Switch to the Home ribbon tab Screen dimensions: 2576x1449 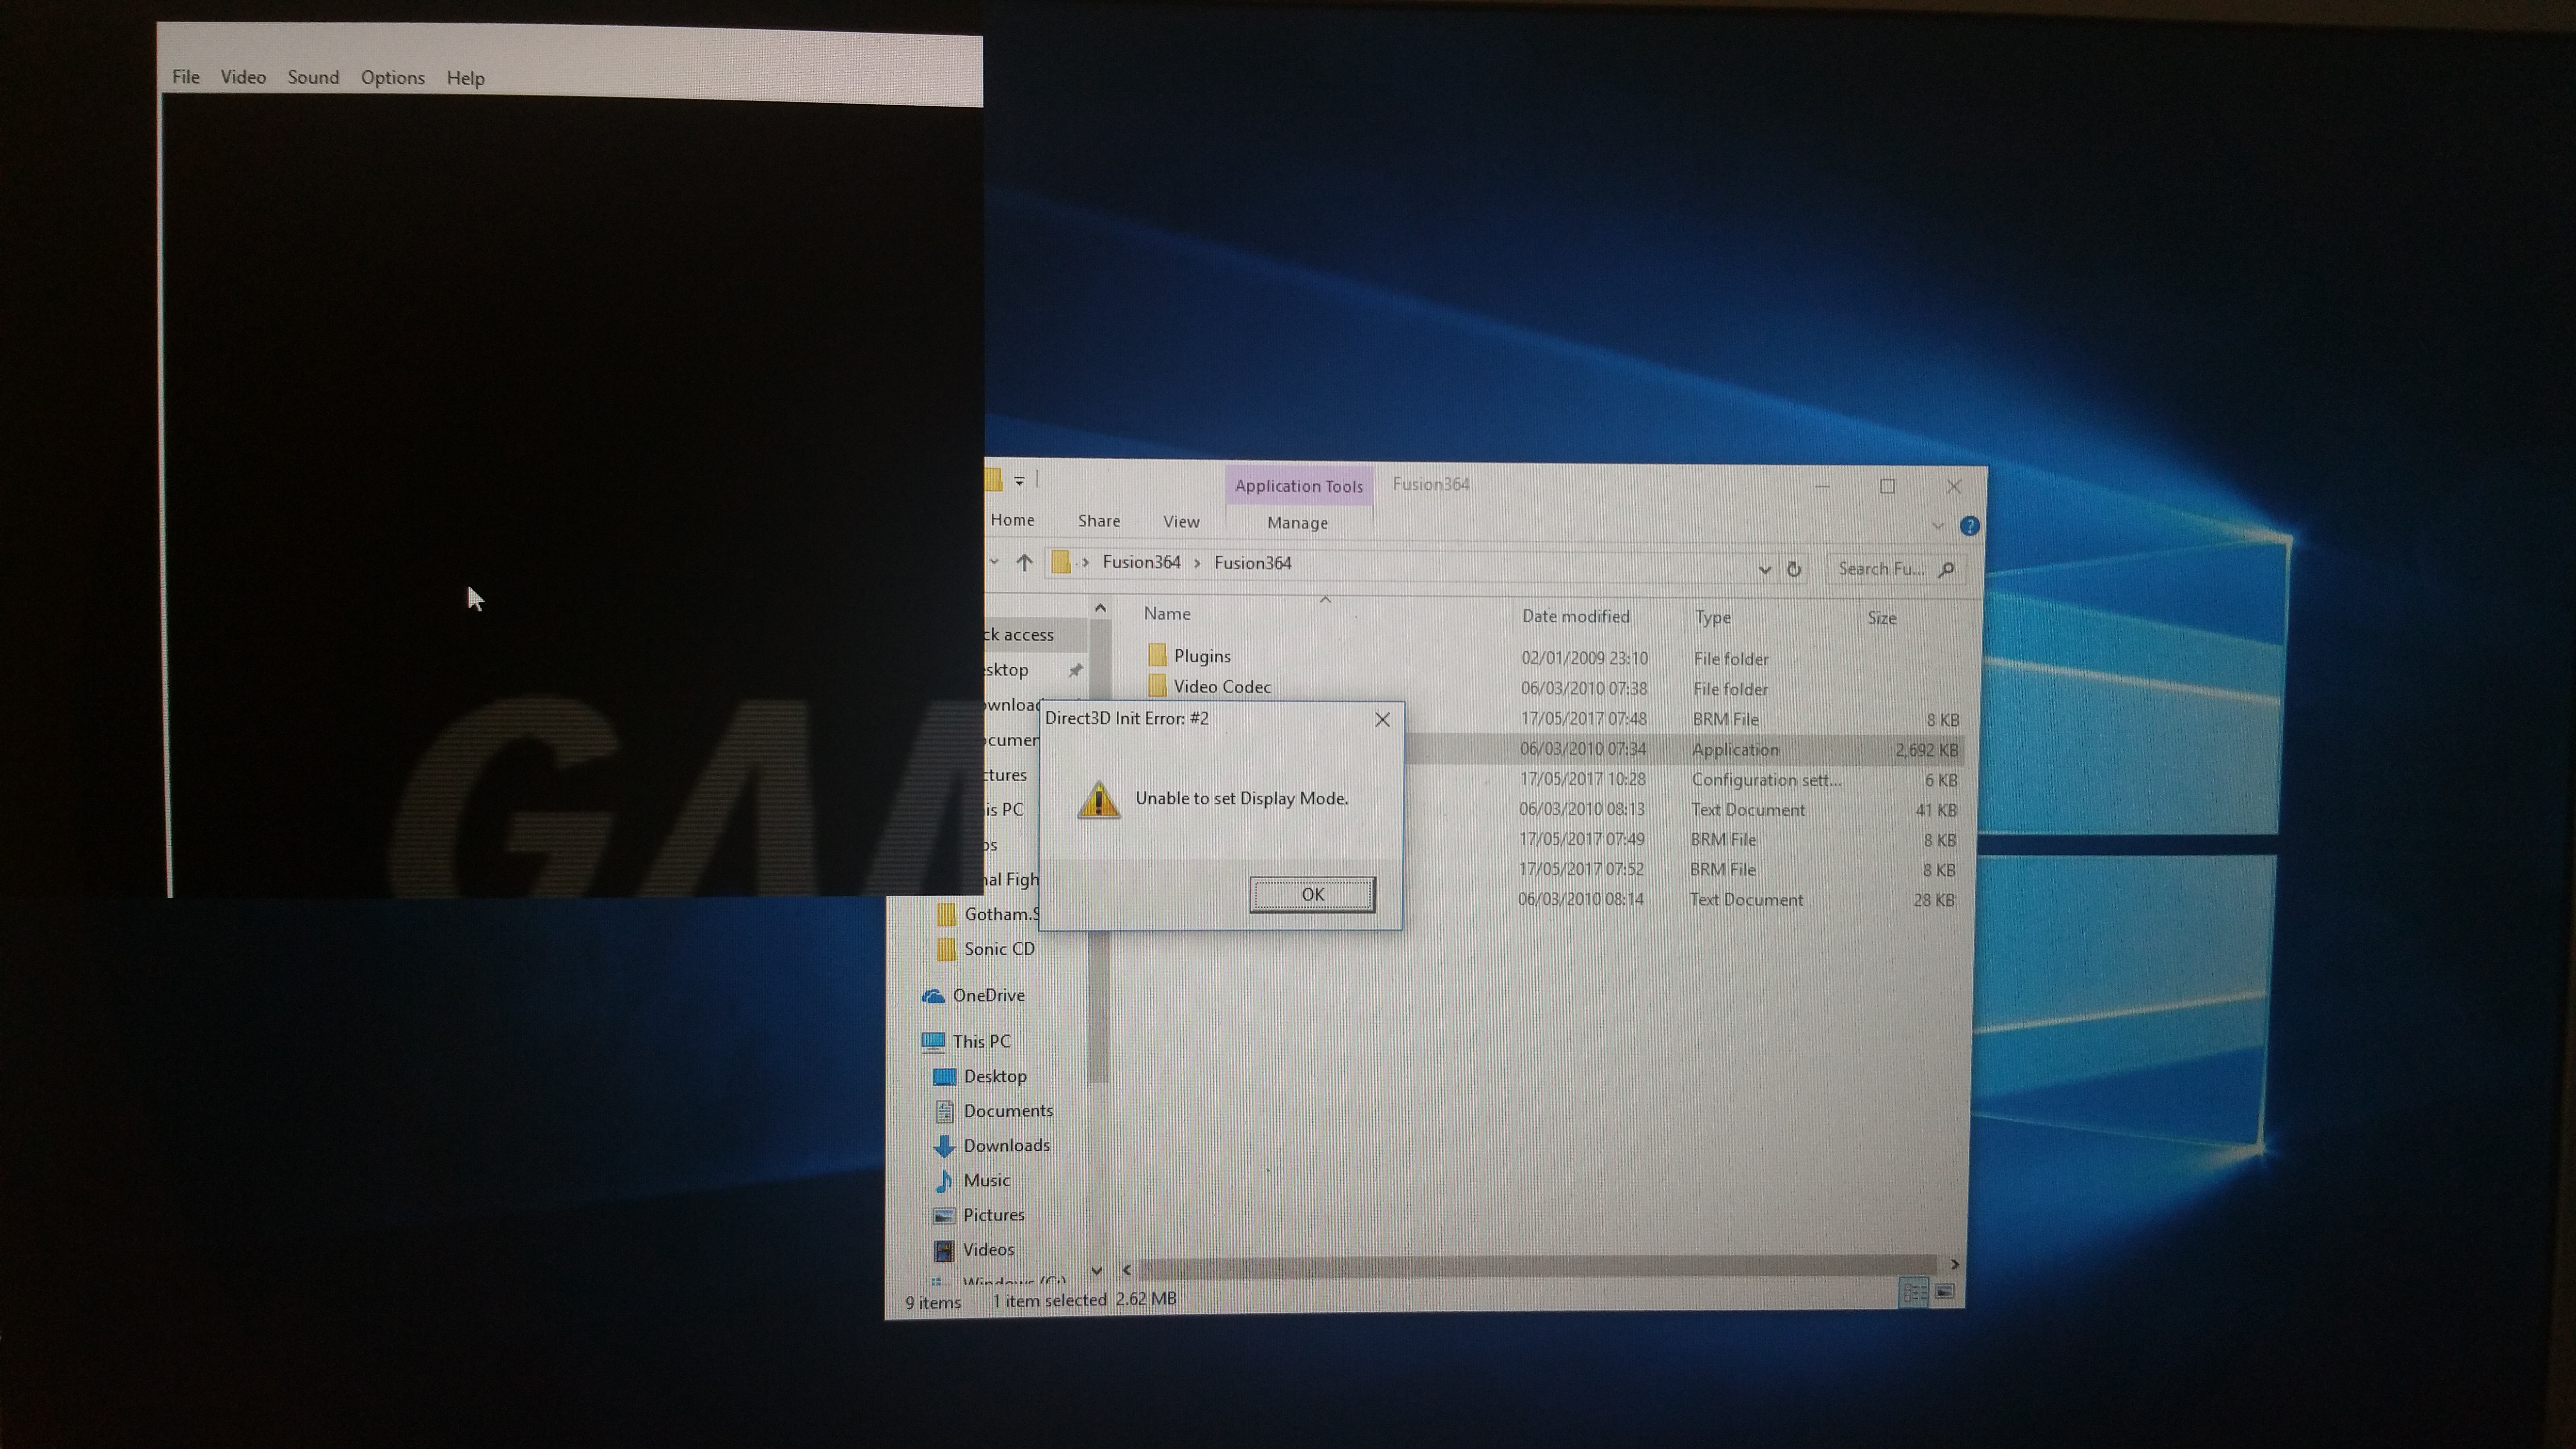pyautogui.click(x=1012, y=520)
